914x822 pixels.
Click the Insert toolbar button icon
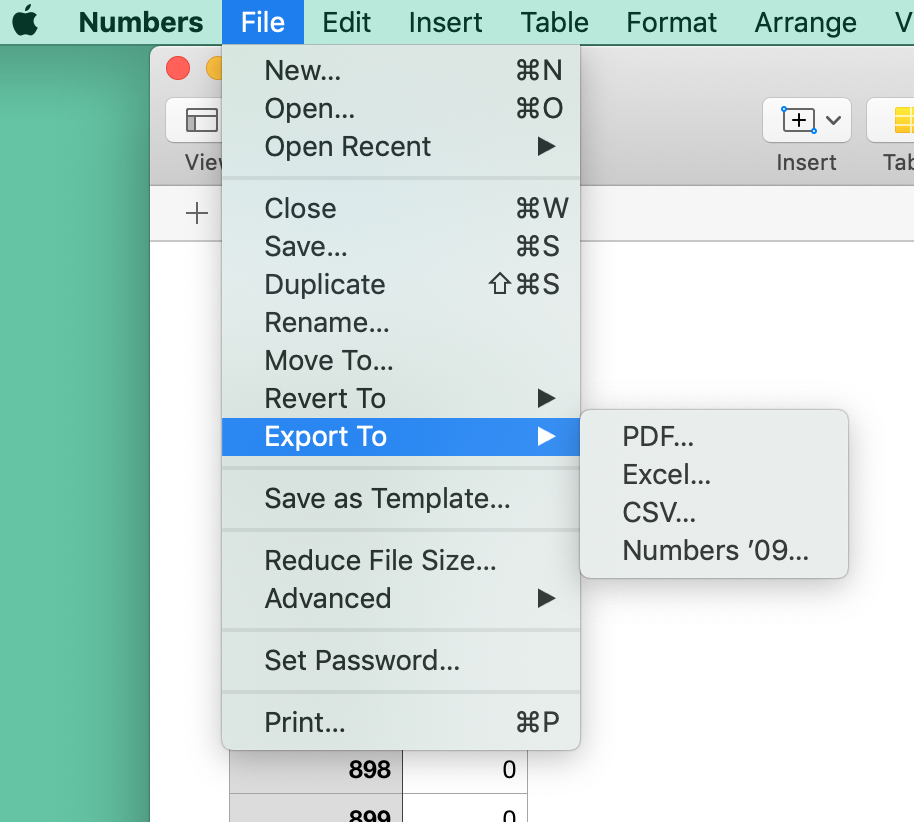tap(798, 120)
